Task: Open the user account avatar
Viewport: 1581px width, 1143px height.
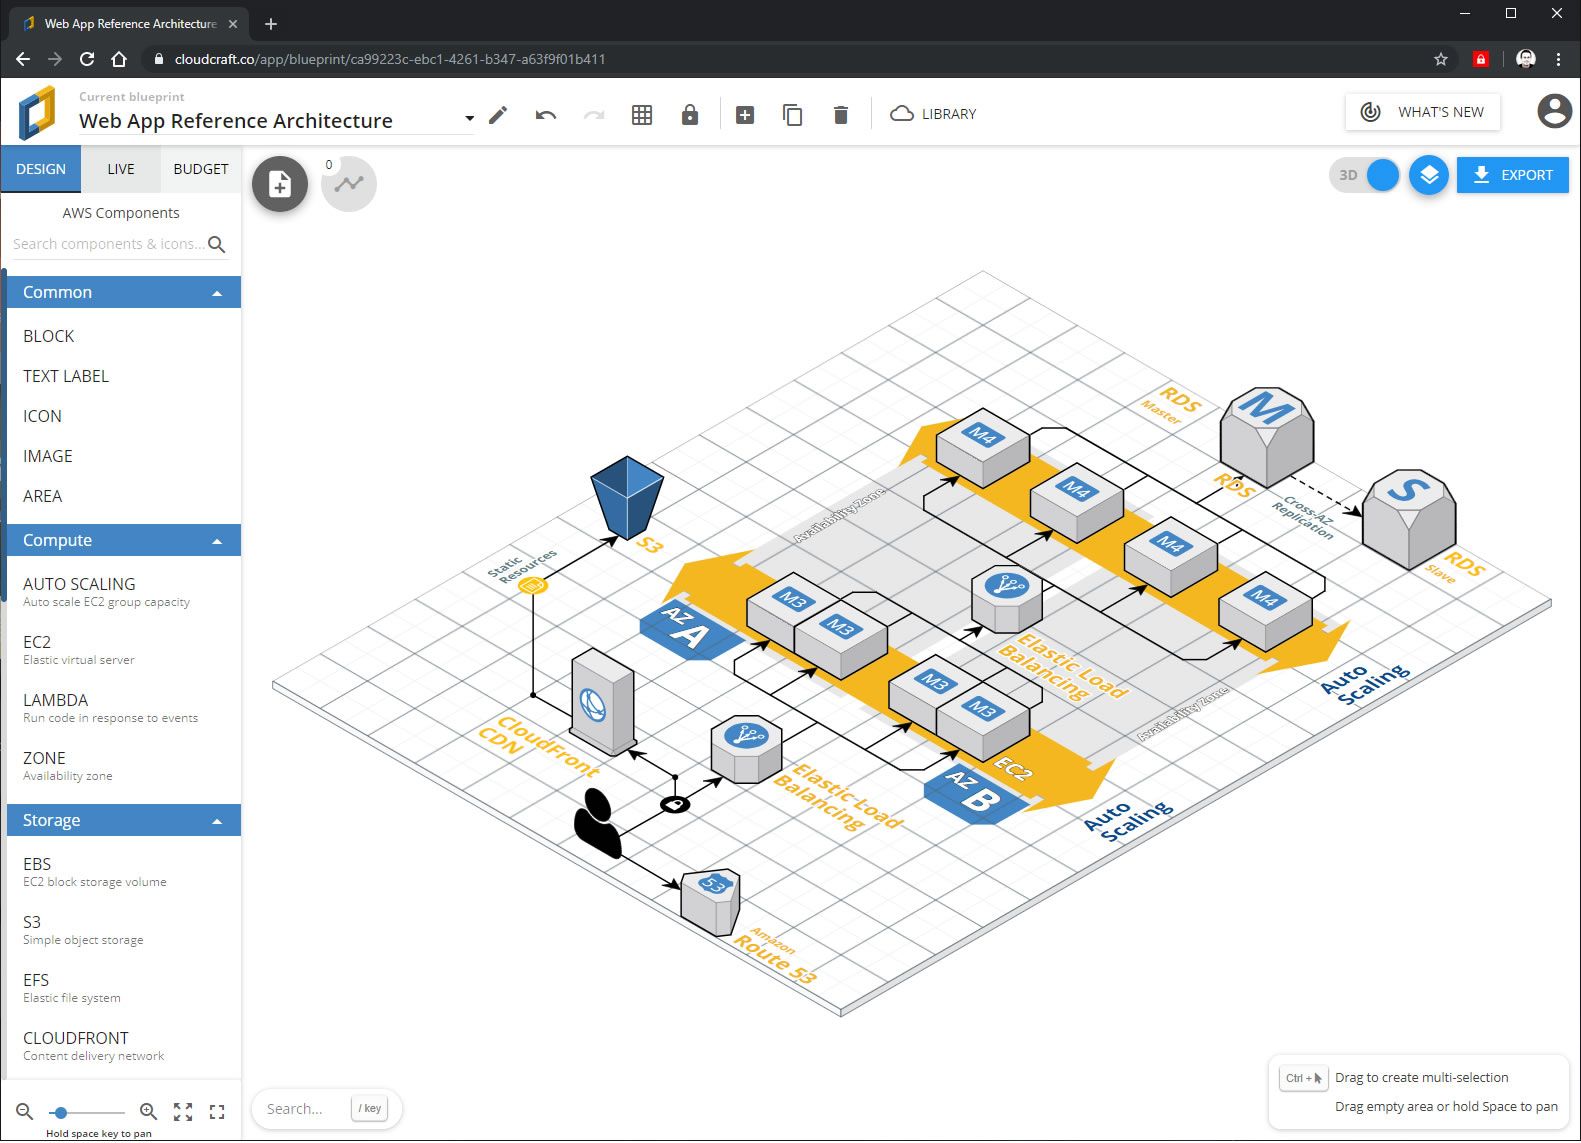Action: point(1554,111)
